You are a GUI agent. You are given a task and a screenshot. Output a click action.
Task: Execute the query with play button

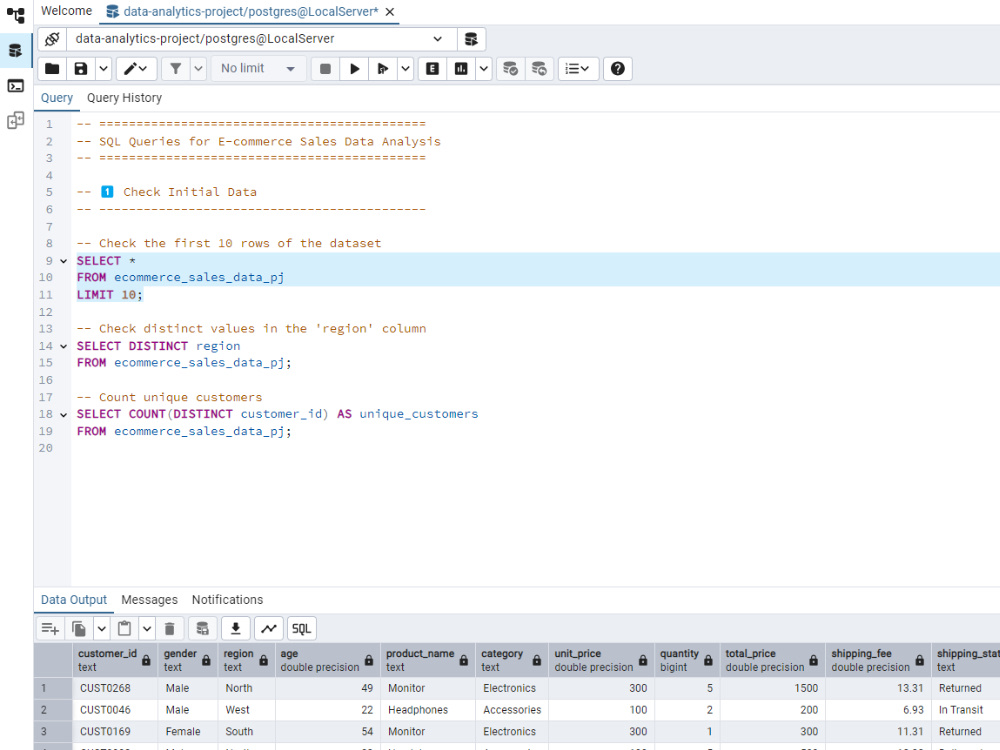click(x=355, y=68)
